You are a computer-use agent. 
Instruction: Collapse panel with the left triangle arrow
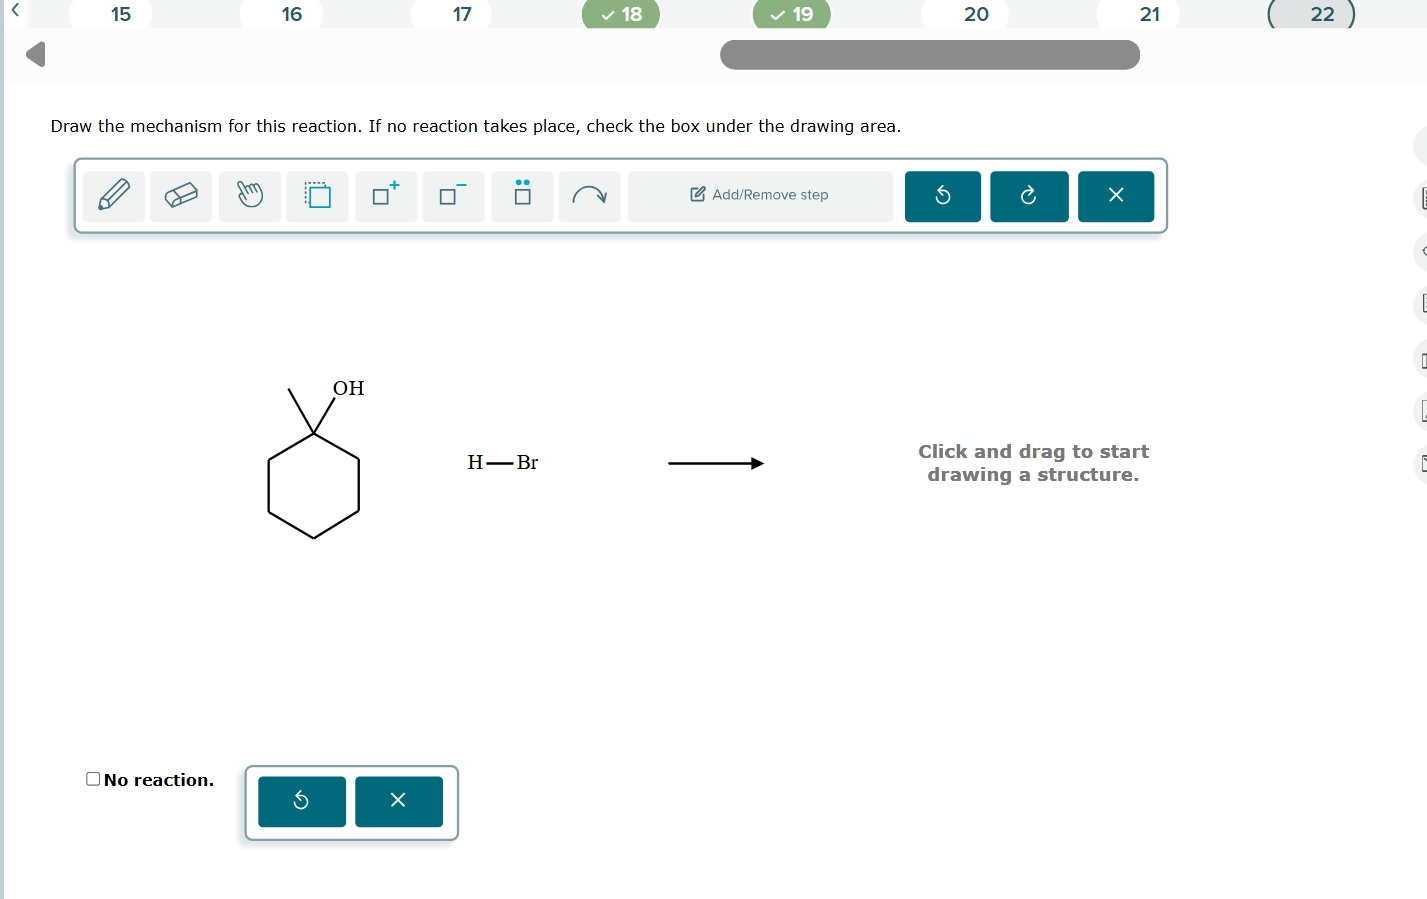pos(36,54)
